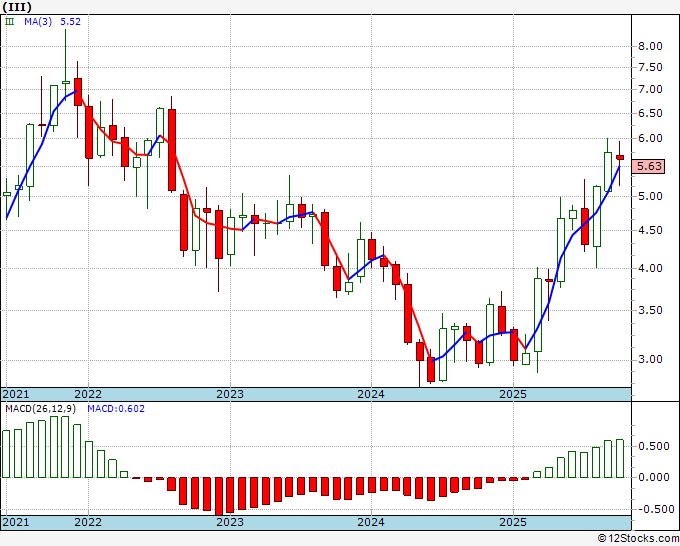Select 2025 on the MACD panel time axis
This screenshot has height=546, width=680.
point(513,522)
